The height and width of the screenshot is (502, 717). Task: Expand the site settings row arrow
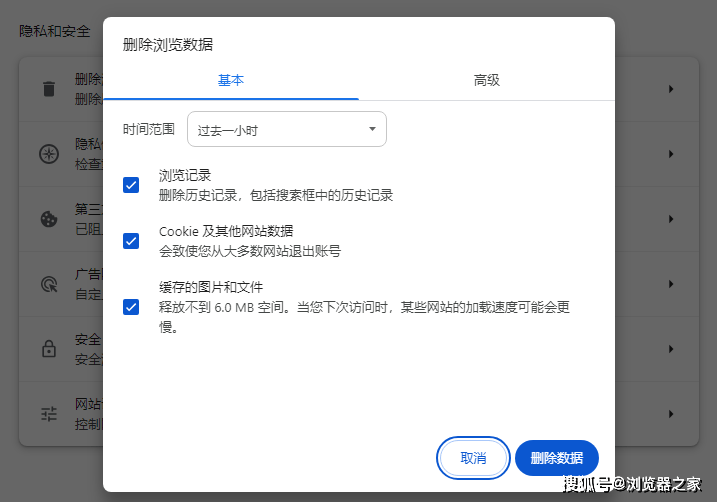pos(671,414)
